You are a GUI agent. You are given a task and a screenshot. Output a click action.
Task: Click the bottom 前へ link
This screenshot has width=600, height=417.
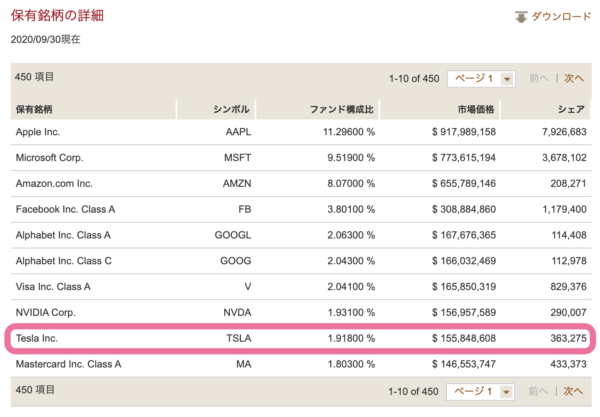click(538, 391)
